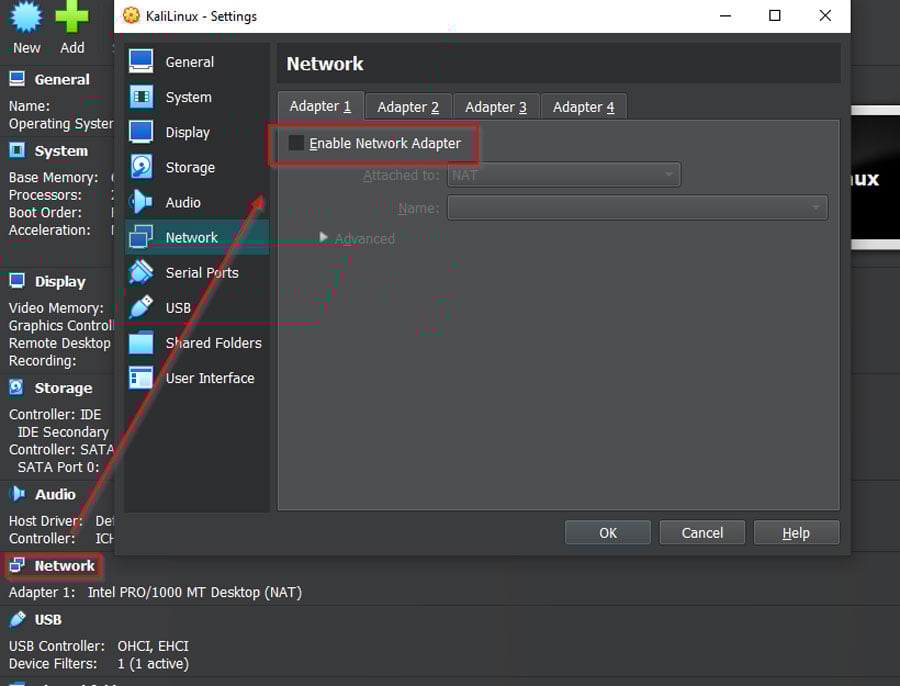Image resolution: width=900 pixels, height=686 pixels.
Task: Select Serial Ports in the settings list
Action: (x=197, y=272)
